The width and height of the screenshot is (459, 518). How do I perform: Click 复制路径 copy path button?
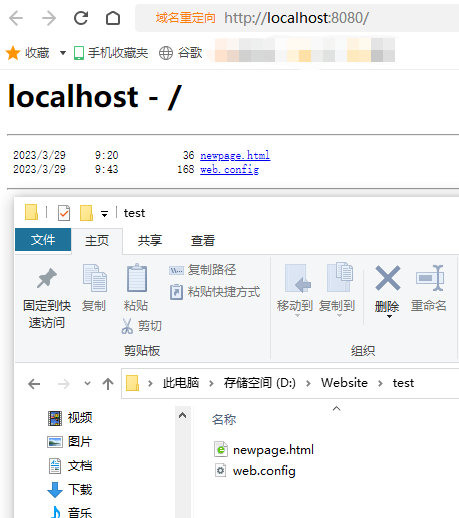[203, 270]
